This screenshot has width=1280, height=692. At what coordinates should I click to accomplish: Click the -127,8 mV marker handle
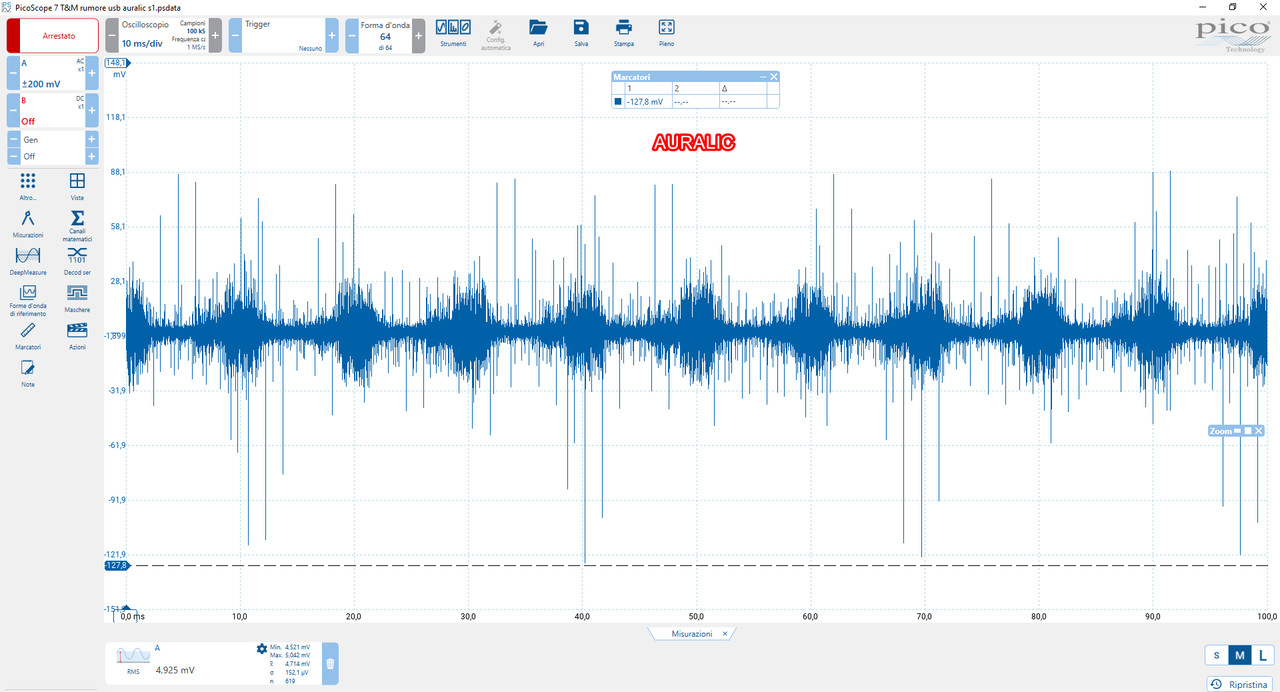(x=117, y=566)
